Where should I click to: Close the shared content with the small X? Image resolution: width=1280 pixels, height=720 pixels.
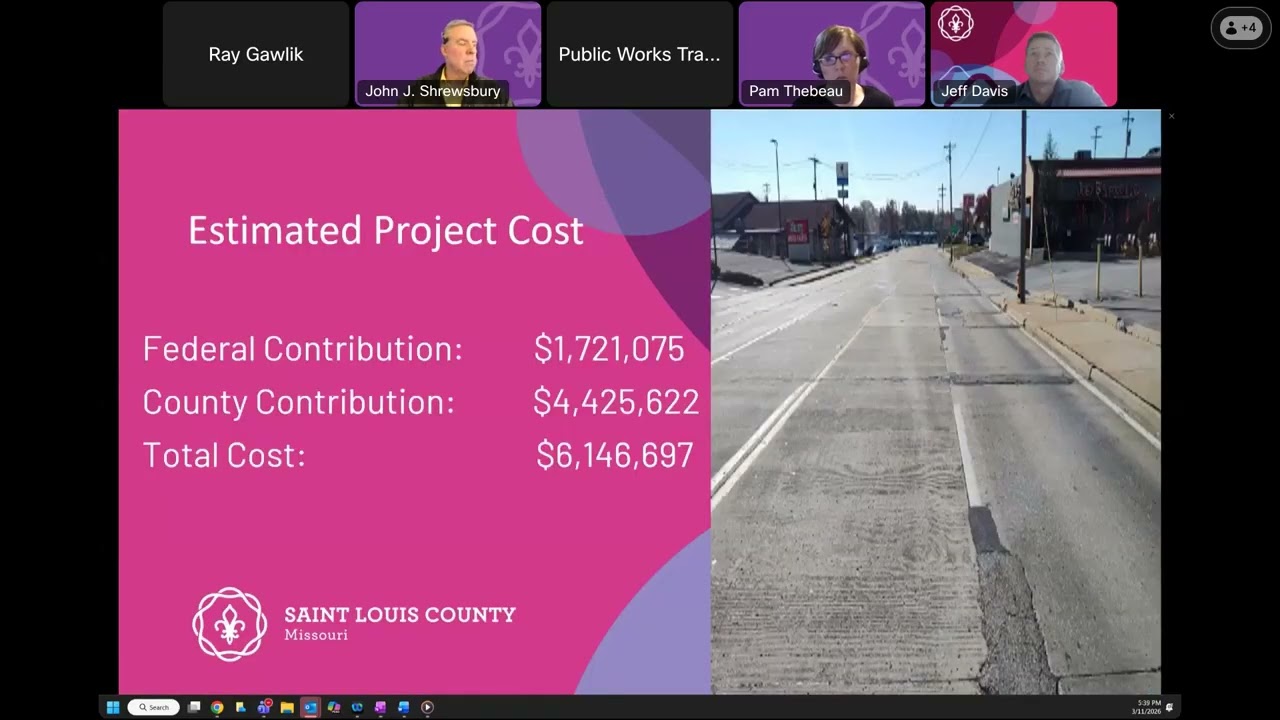pyautogui.click(x=1171, y=116)
